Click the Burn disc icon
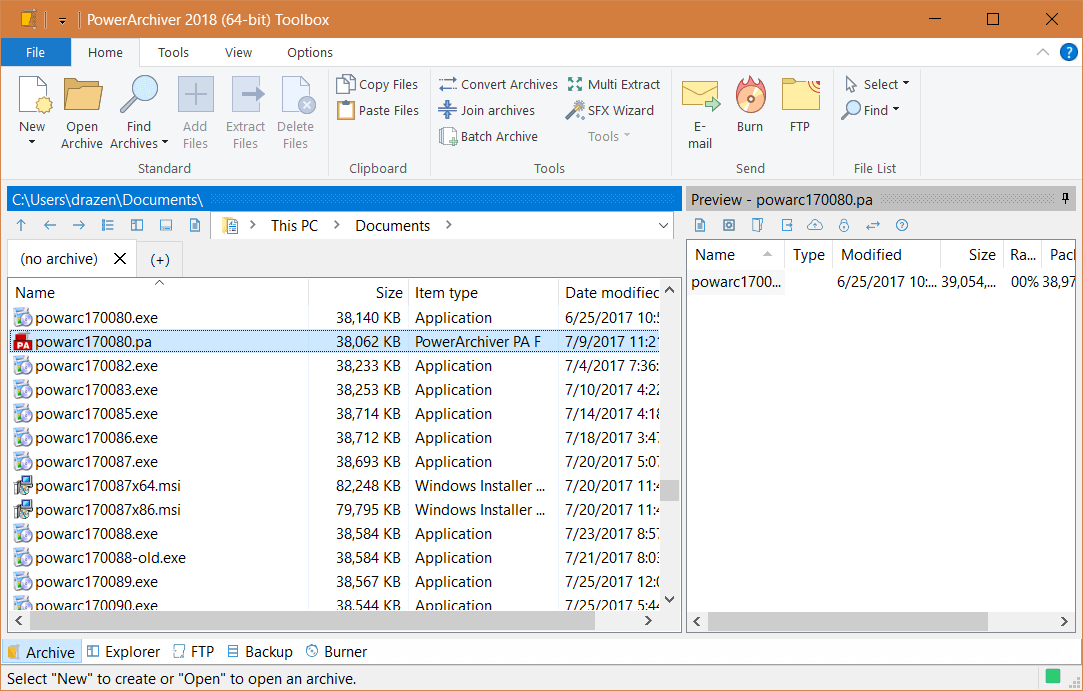The image size is (1083, 691). [x=750, y=95]
